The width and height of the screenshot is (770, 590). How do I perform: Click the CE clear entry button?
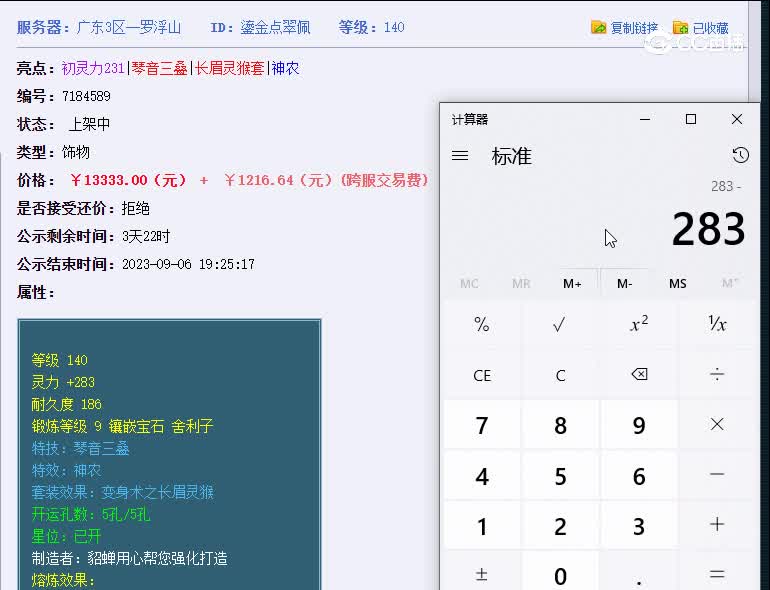coord(482,375)
